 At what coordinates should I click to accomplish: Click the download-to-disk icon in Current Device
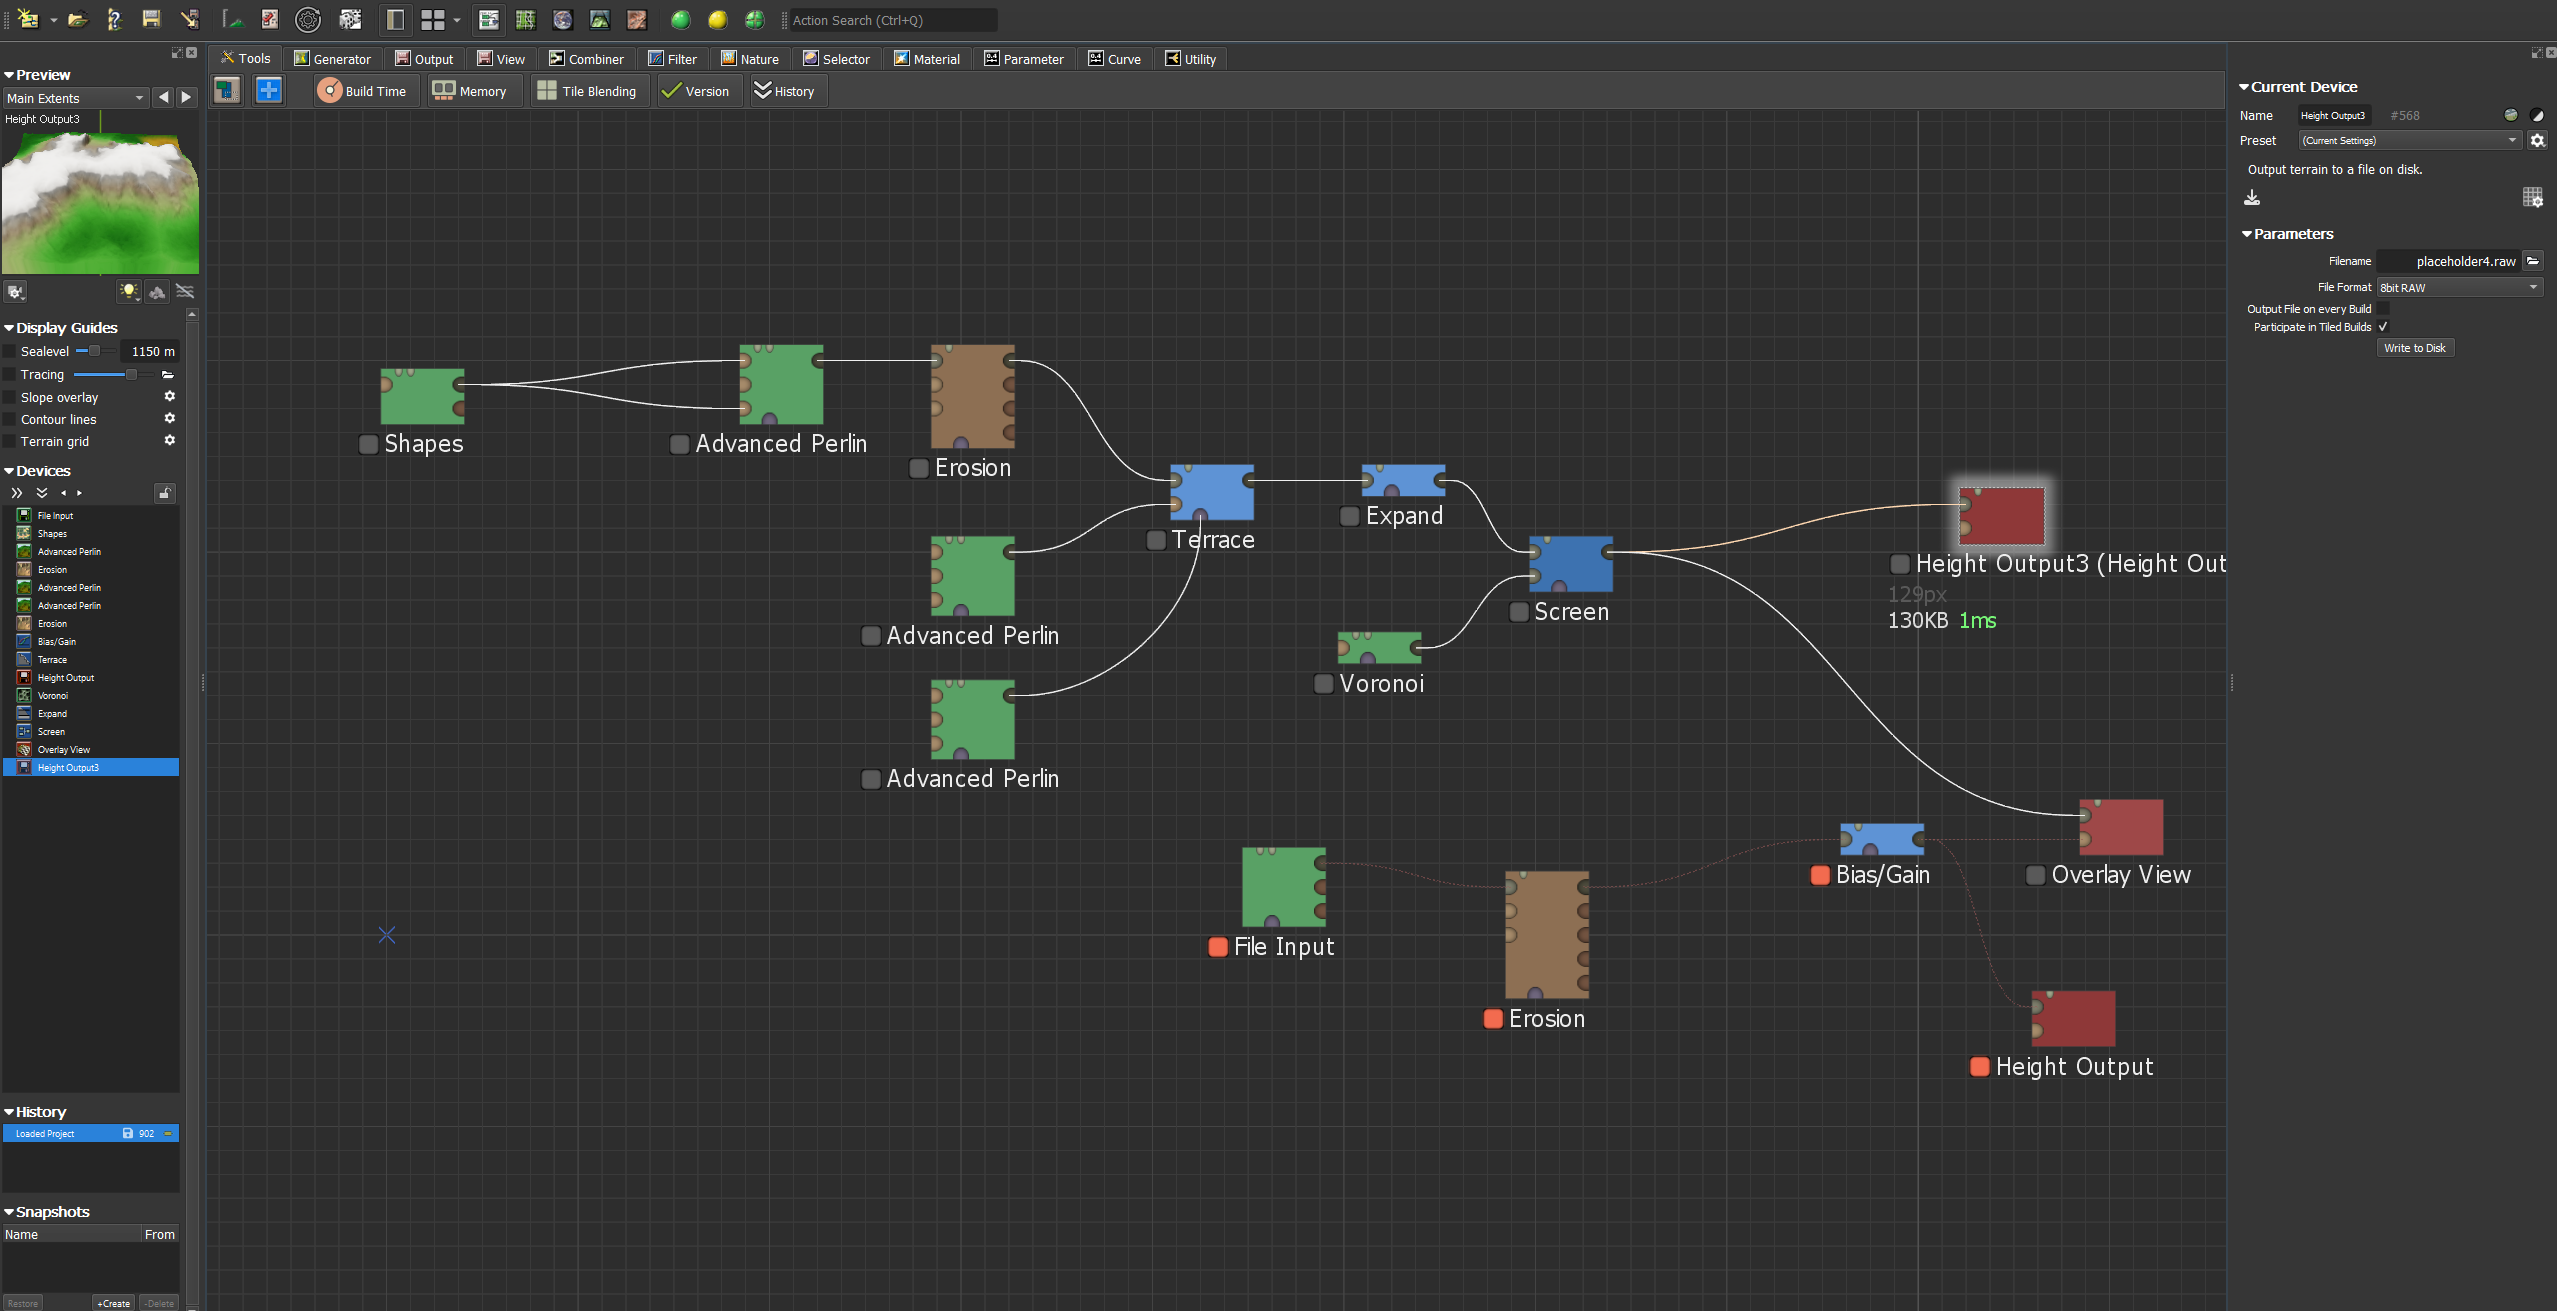pos(2252,198)
